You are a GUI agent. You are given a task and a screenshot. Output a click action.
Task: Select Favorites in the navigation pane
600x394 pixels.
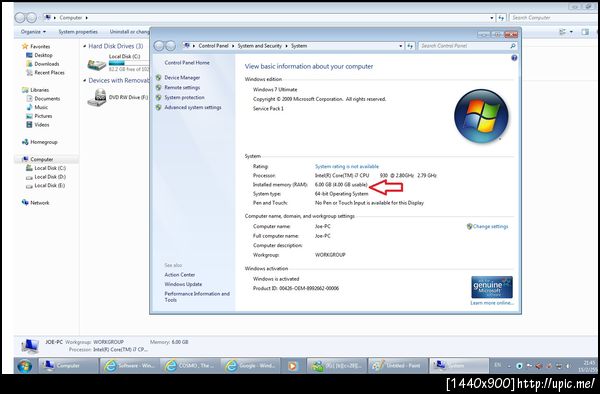pos(36,46)
